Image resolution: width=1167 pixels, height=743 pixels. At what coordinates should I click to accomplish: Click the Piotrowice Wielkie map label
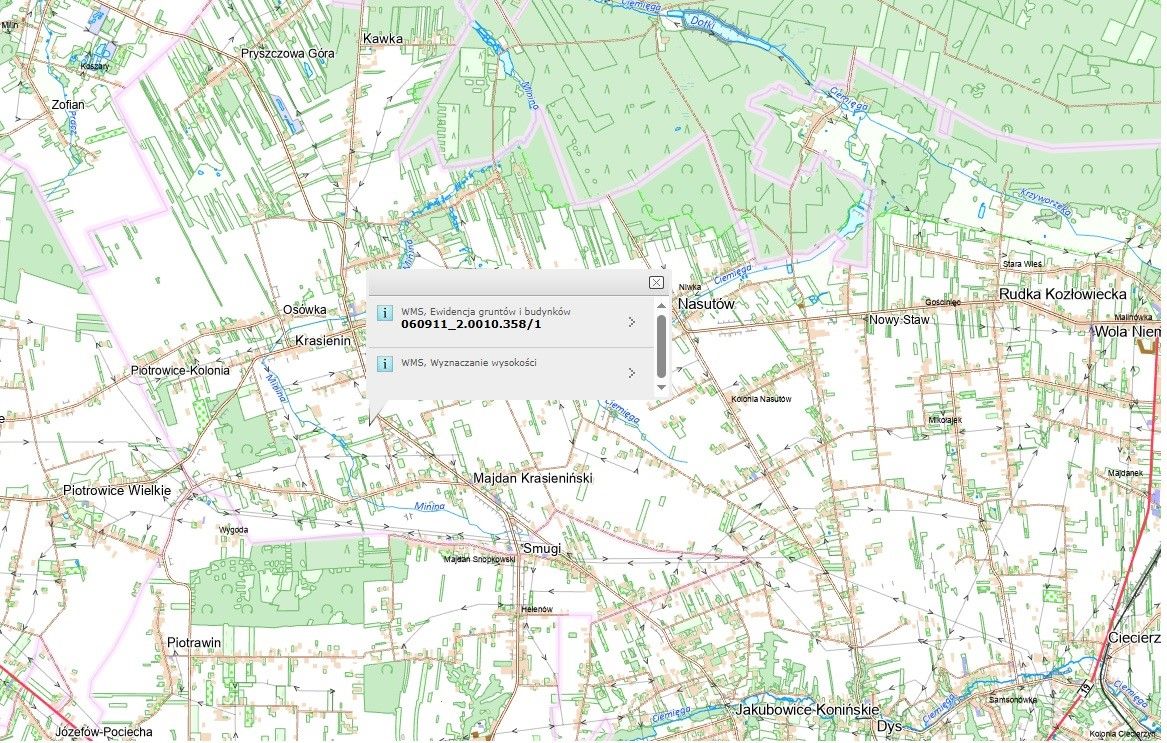[x=117, y=491]
